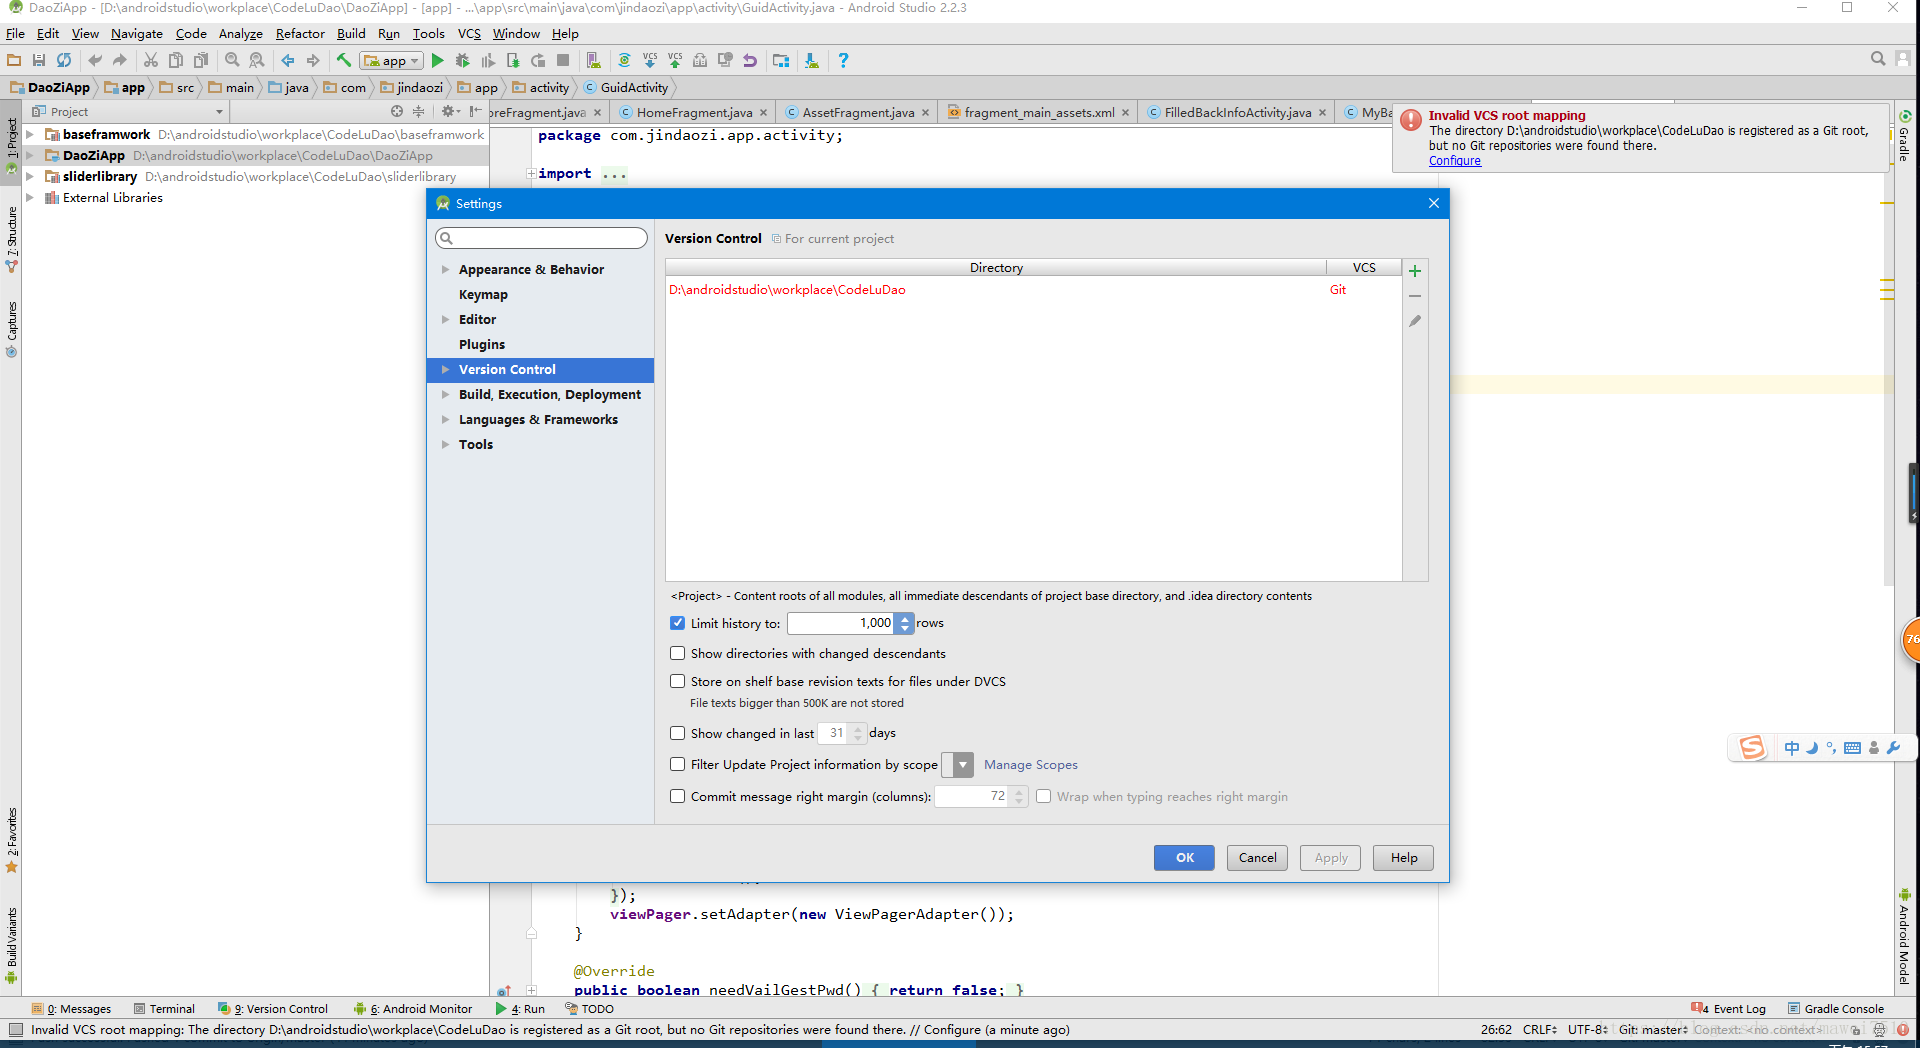Click the Settings search input field
Screen dimensions: 1920x1048
(x=541, y=238)
